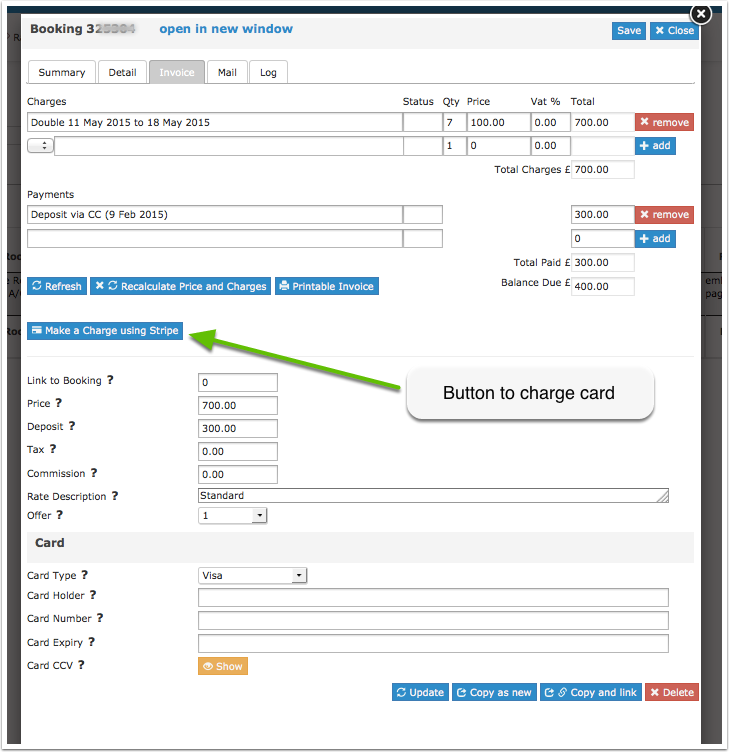Viewport: 729px width, 752px height.
Task: Click Copy and link button
Action: [591, 693]
